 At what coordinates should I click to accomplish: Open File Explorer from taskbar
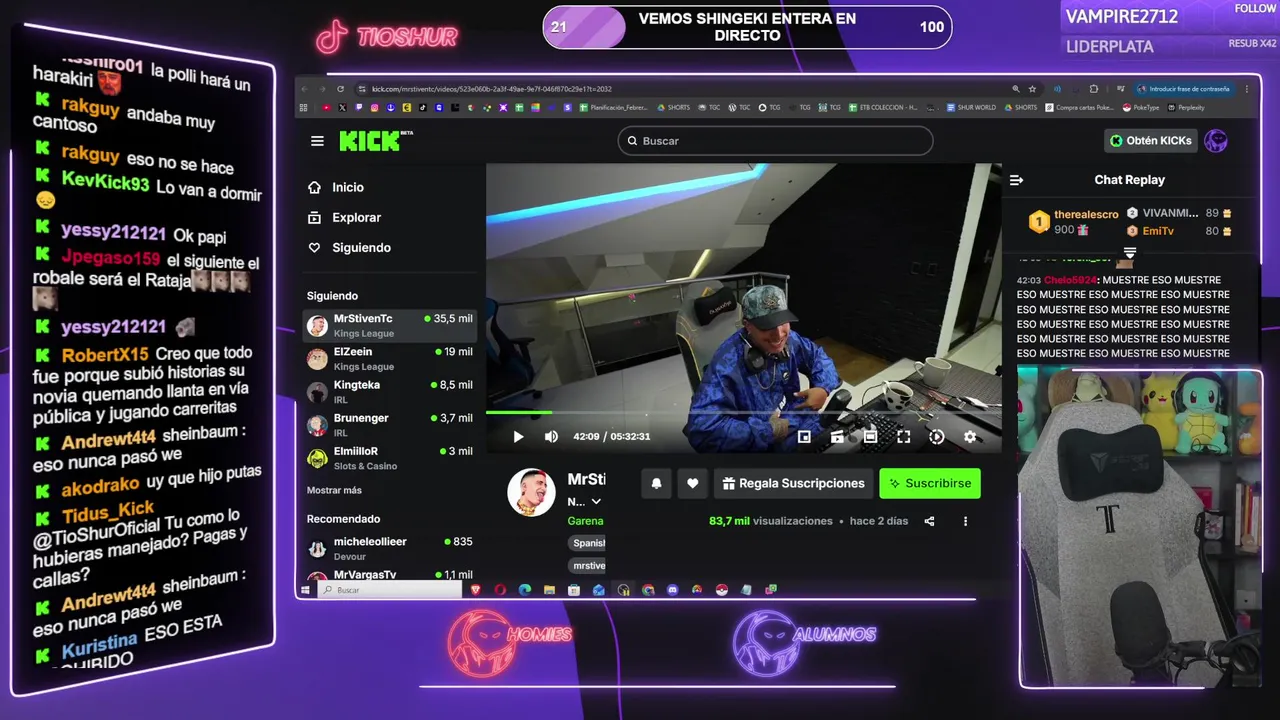point(549,590)
